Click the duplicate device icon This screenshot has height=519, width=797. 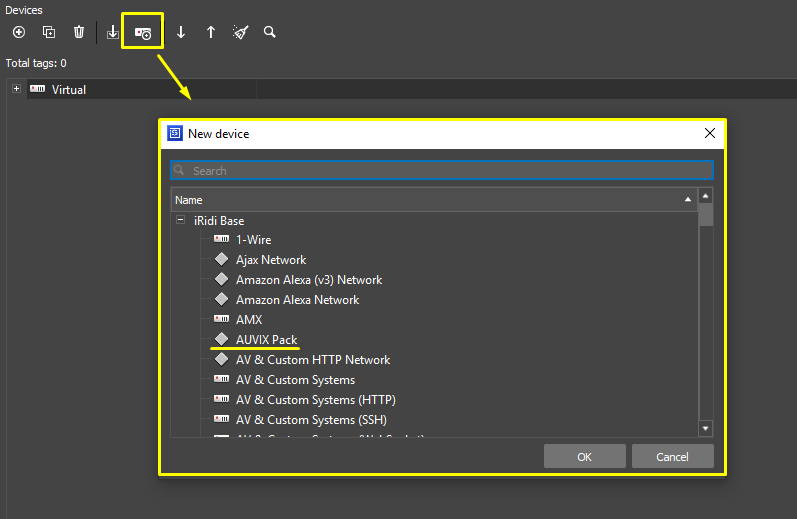tap(49, 32)
